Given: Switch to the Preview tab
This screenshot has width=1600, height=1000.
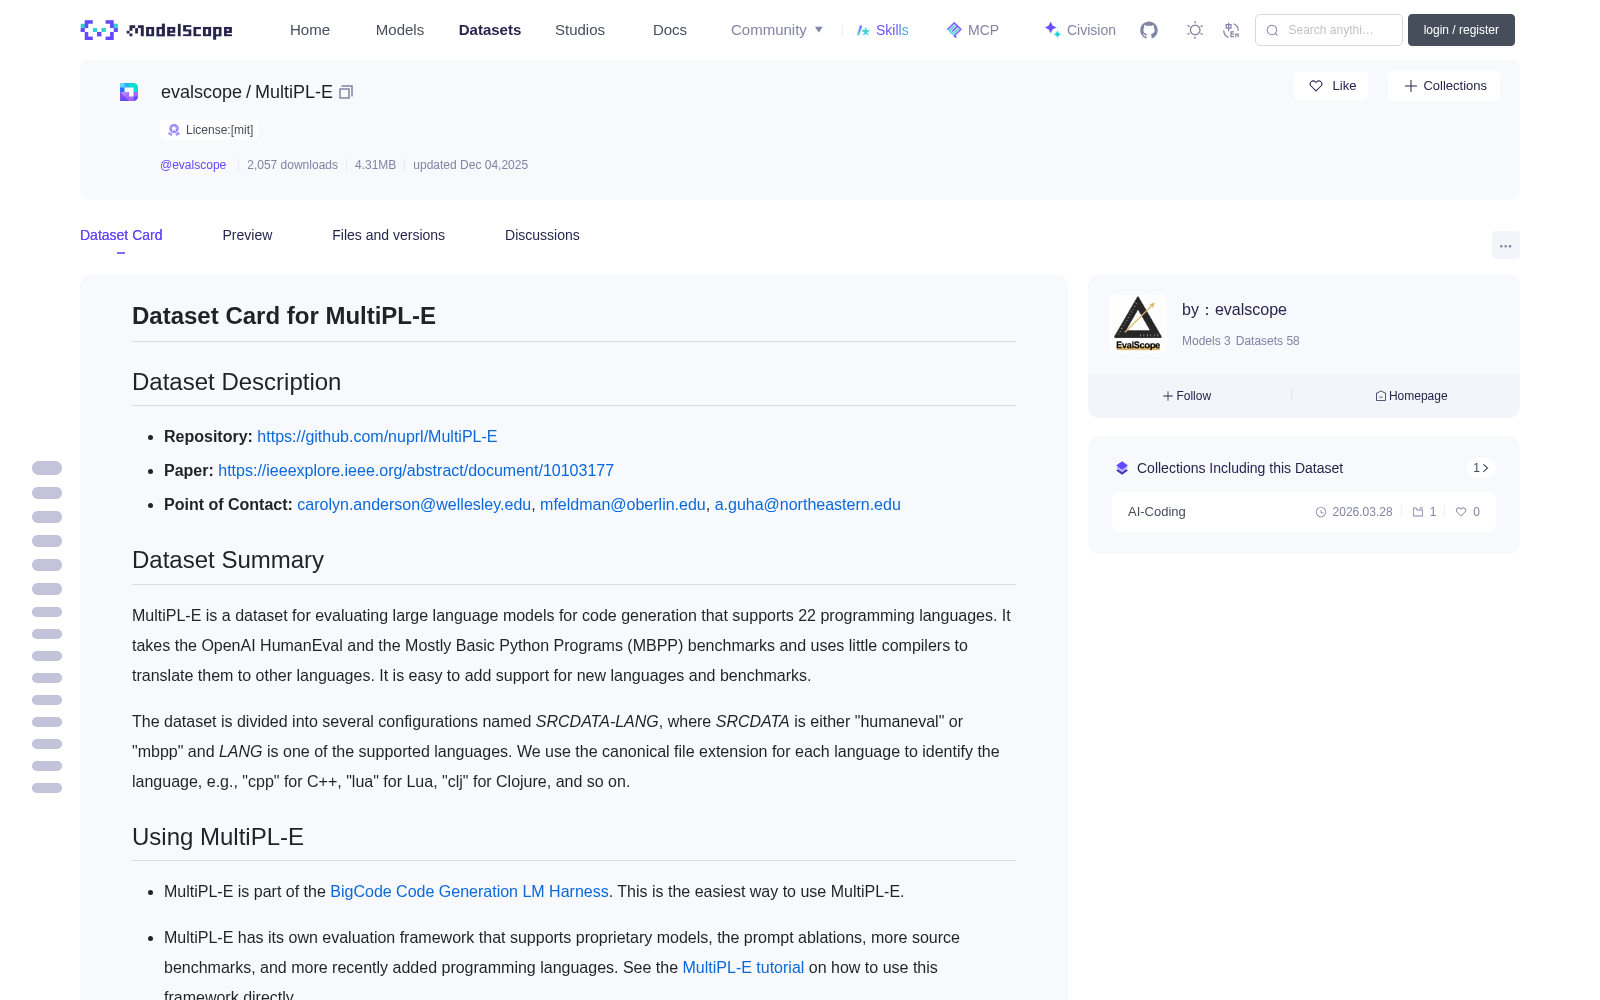Looking at the screenshot, I should pos(247,235).
